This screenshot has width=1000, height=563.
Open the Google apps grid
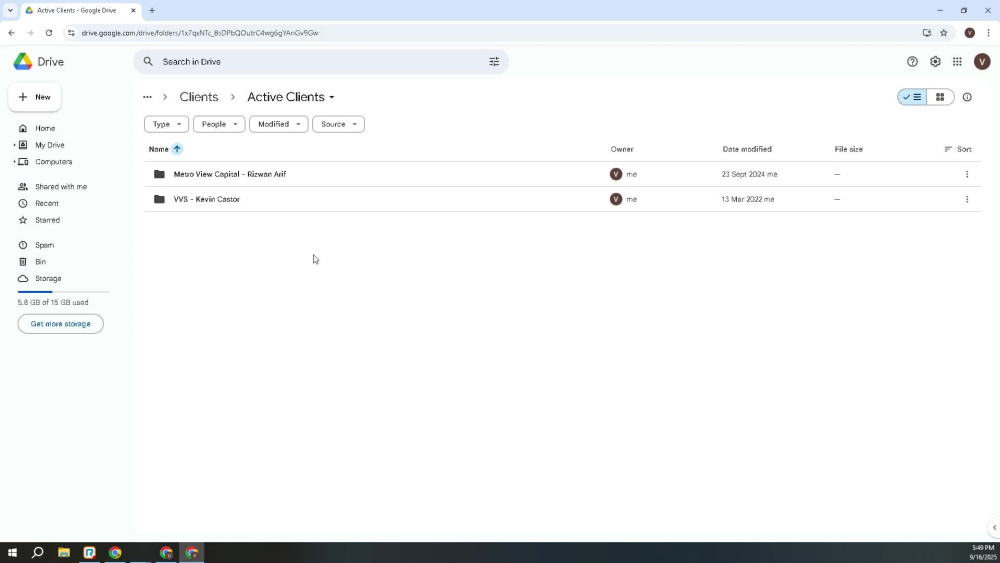957,62
